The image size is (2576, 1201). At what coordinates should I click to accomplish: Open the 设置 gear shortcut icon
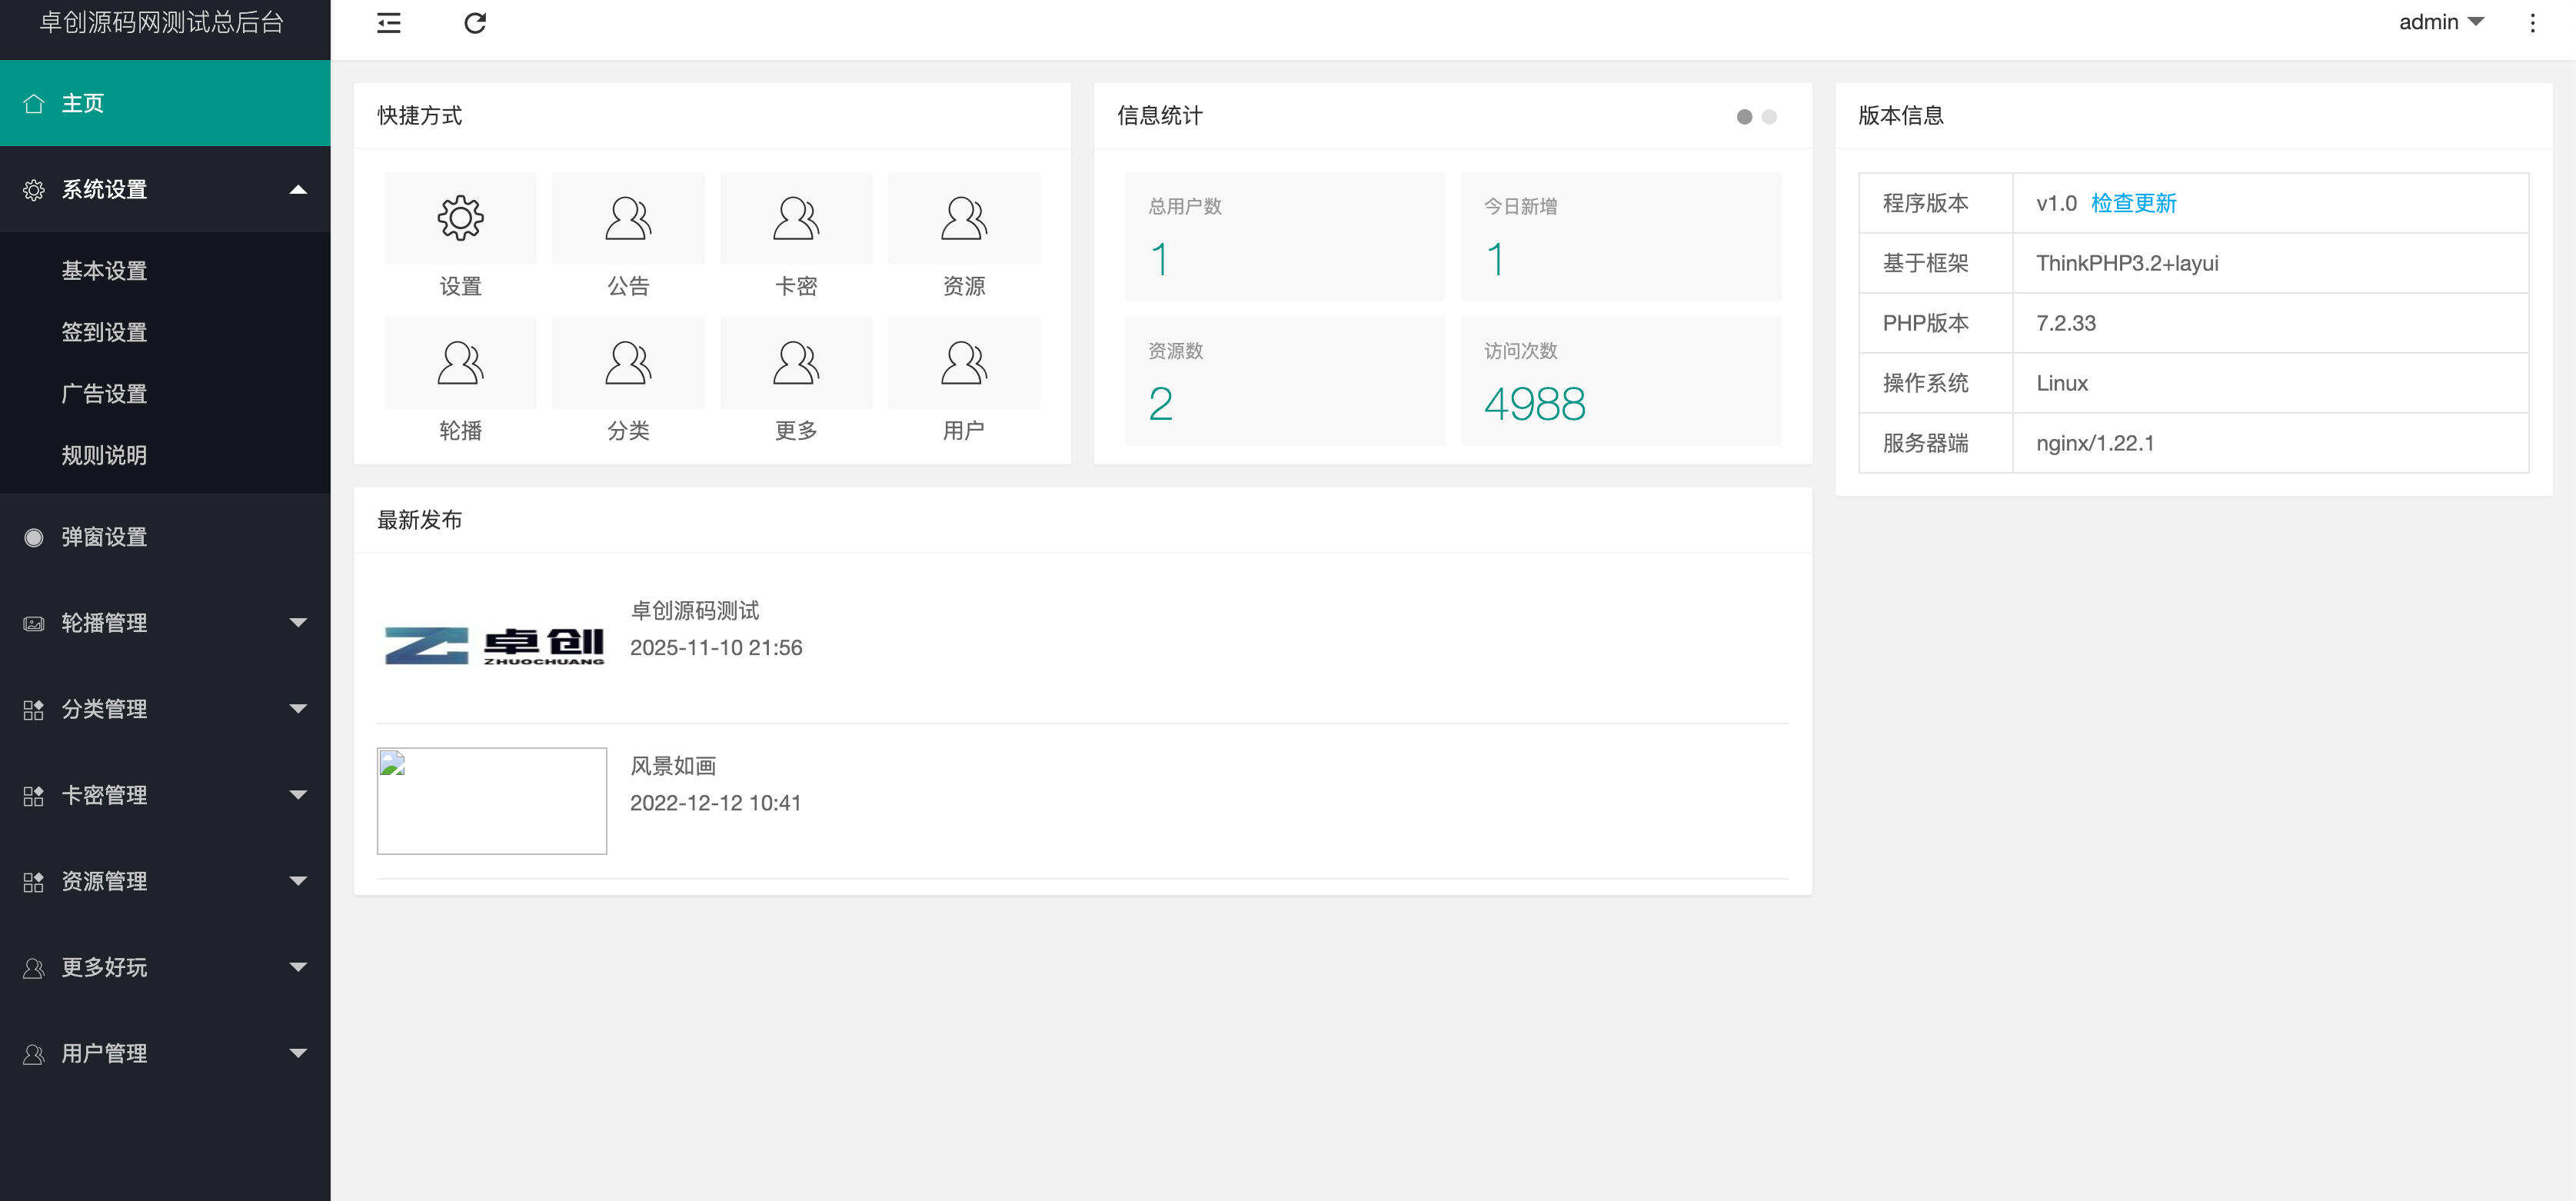pos(460,218)
